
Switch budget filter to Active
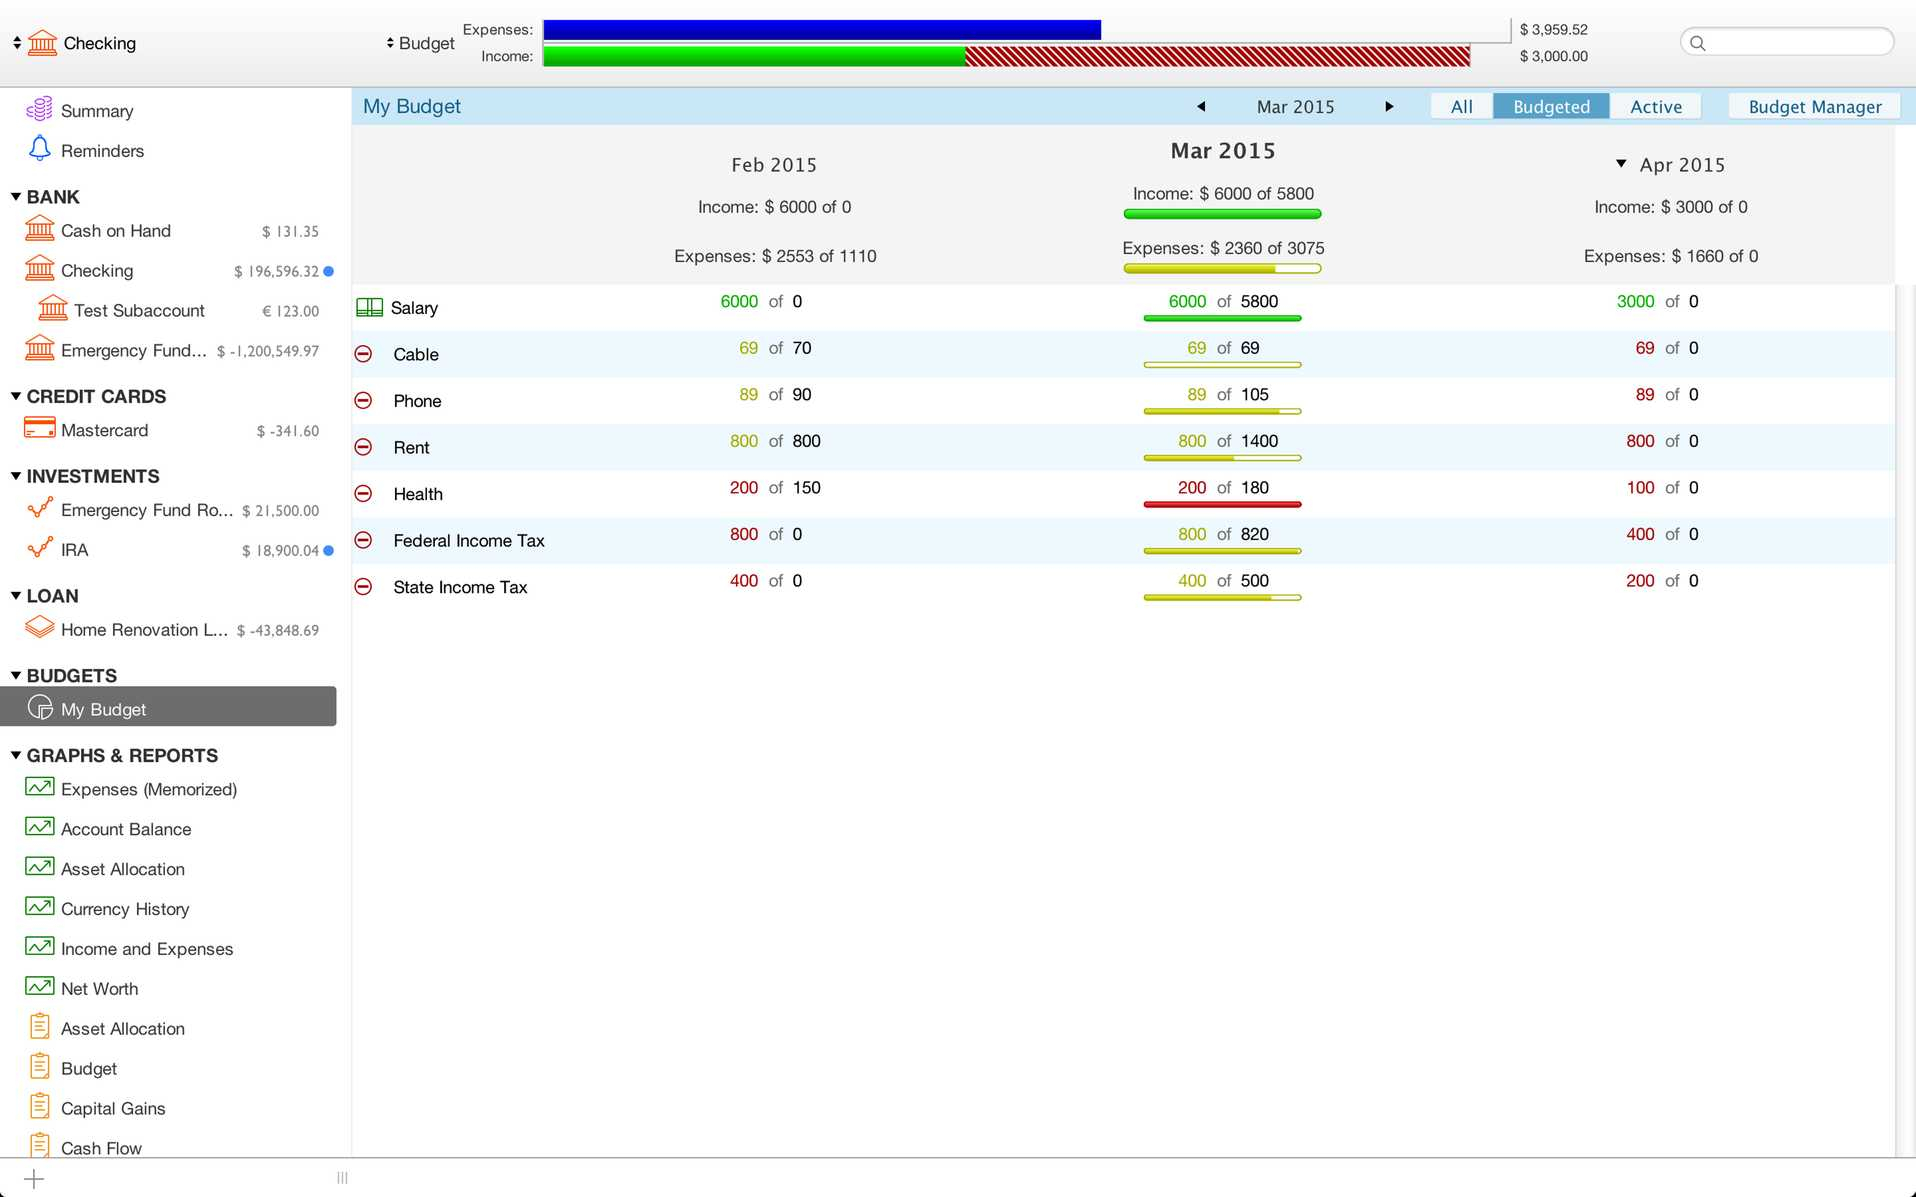[x=1655, y=107]
